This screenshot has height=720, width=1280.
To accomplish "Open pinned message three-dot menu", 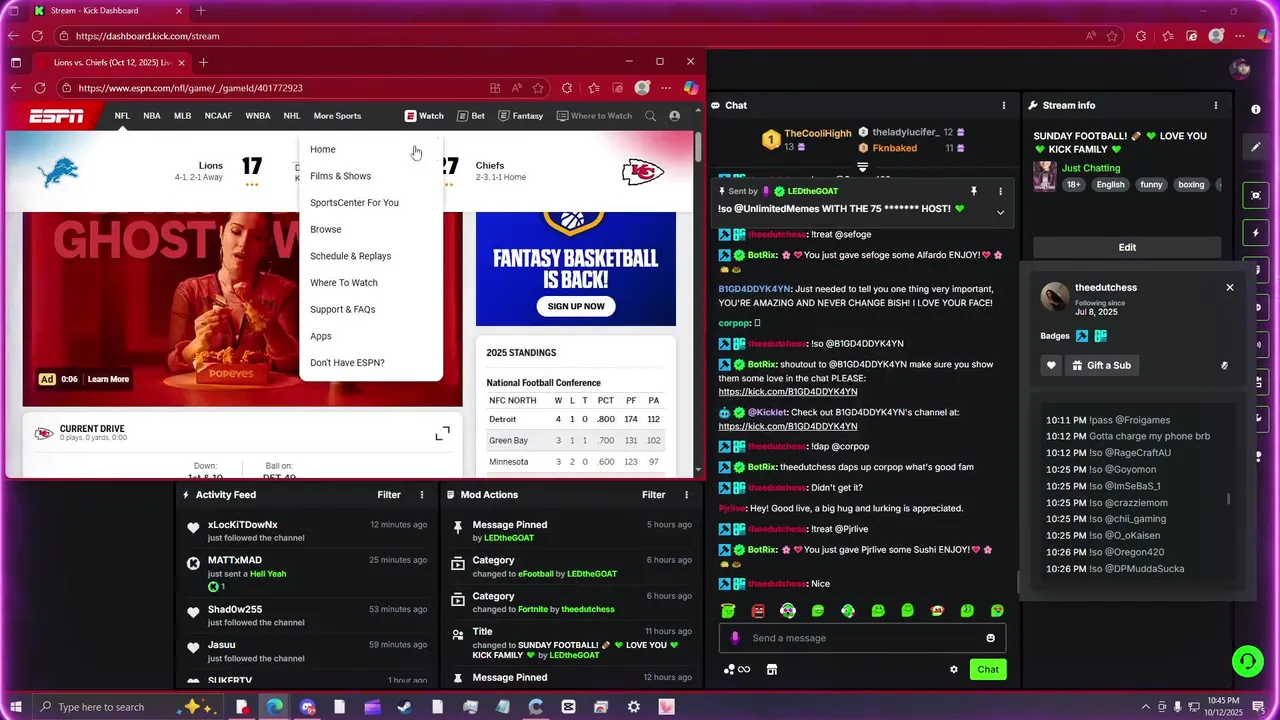I will 1000,191.
